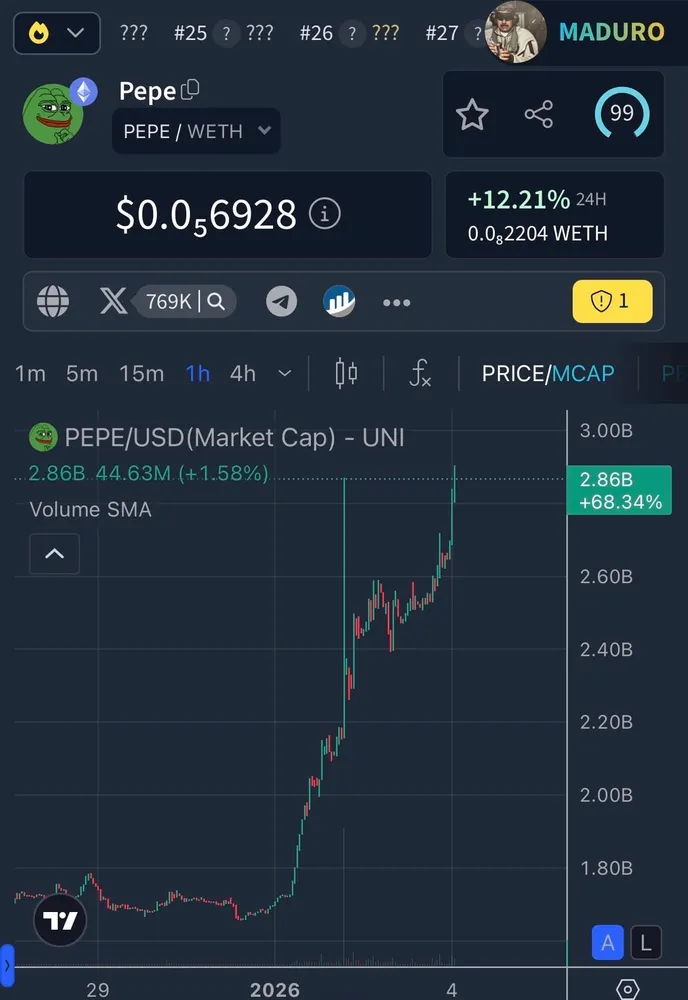Share the Pepe pair page
688x1000 pixels.
click(x=539, y=115)
